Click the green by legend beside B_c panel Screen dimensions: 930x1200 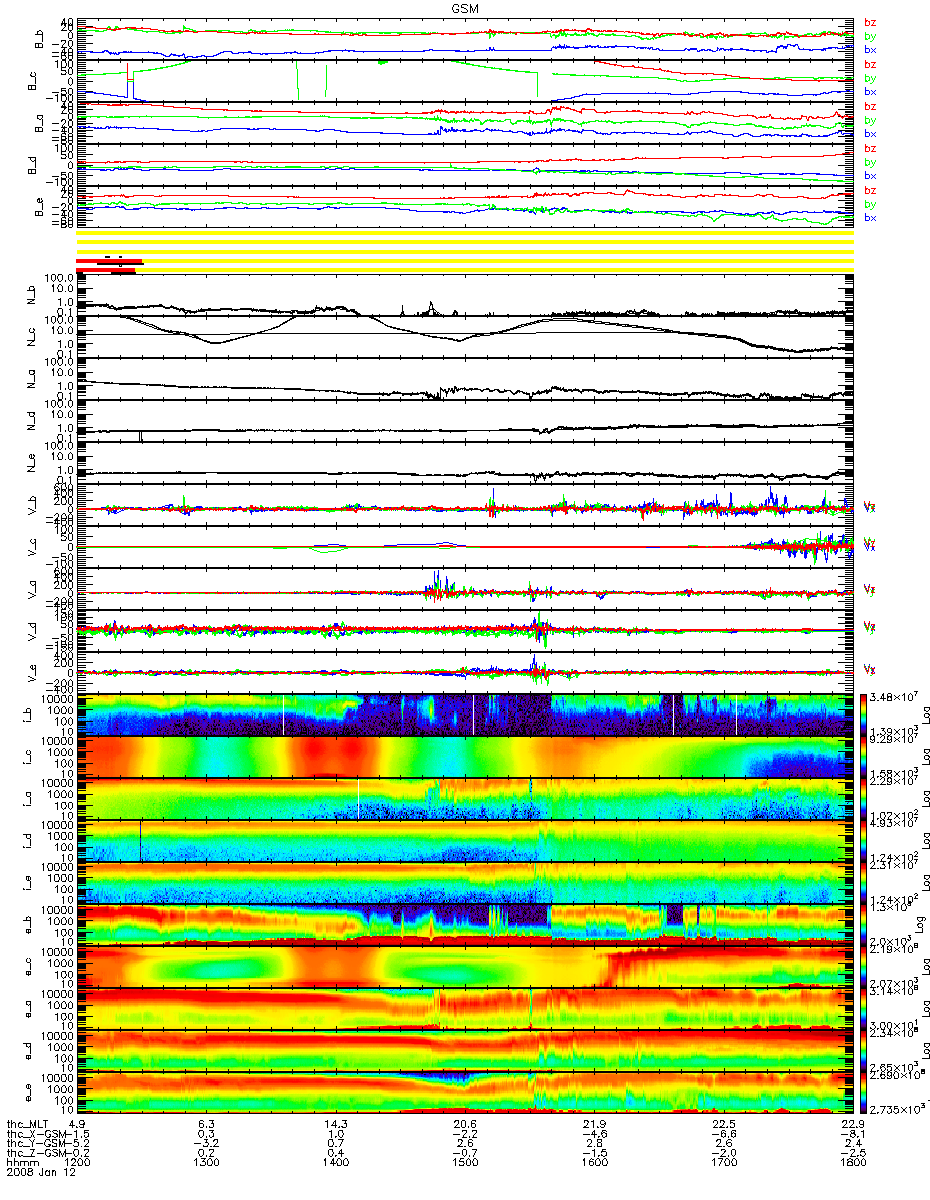[870, 78]
